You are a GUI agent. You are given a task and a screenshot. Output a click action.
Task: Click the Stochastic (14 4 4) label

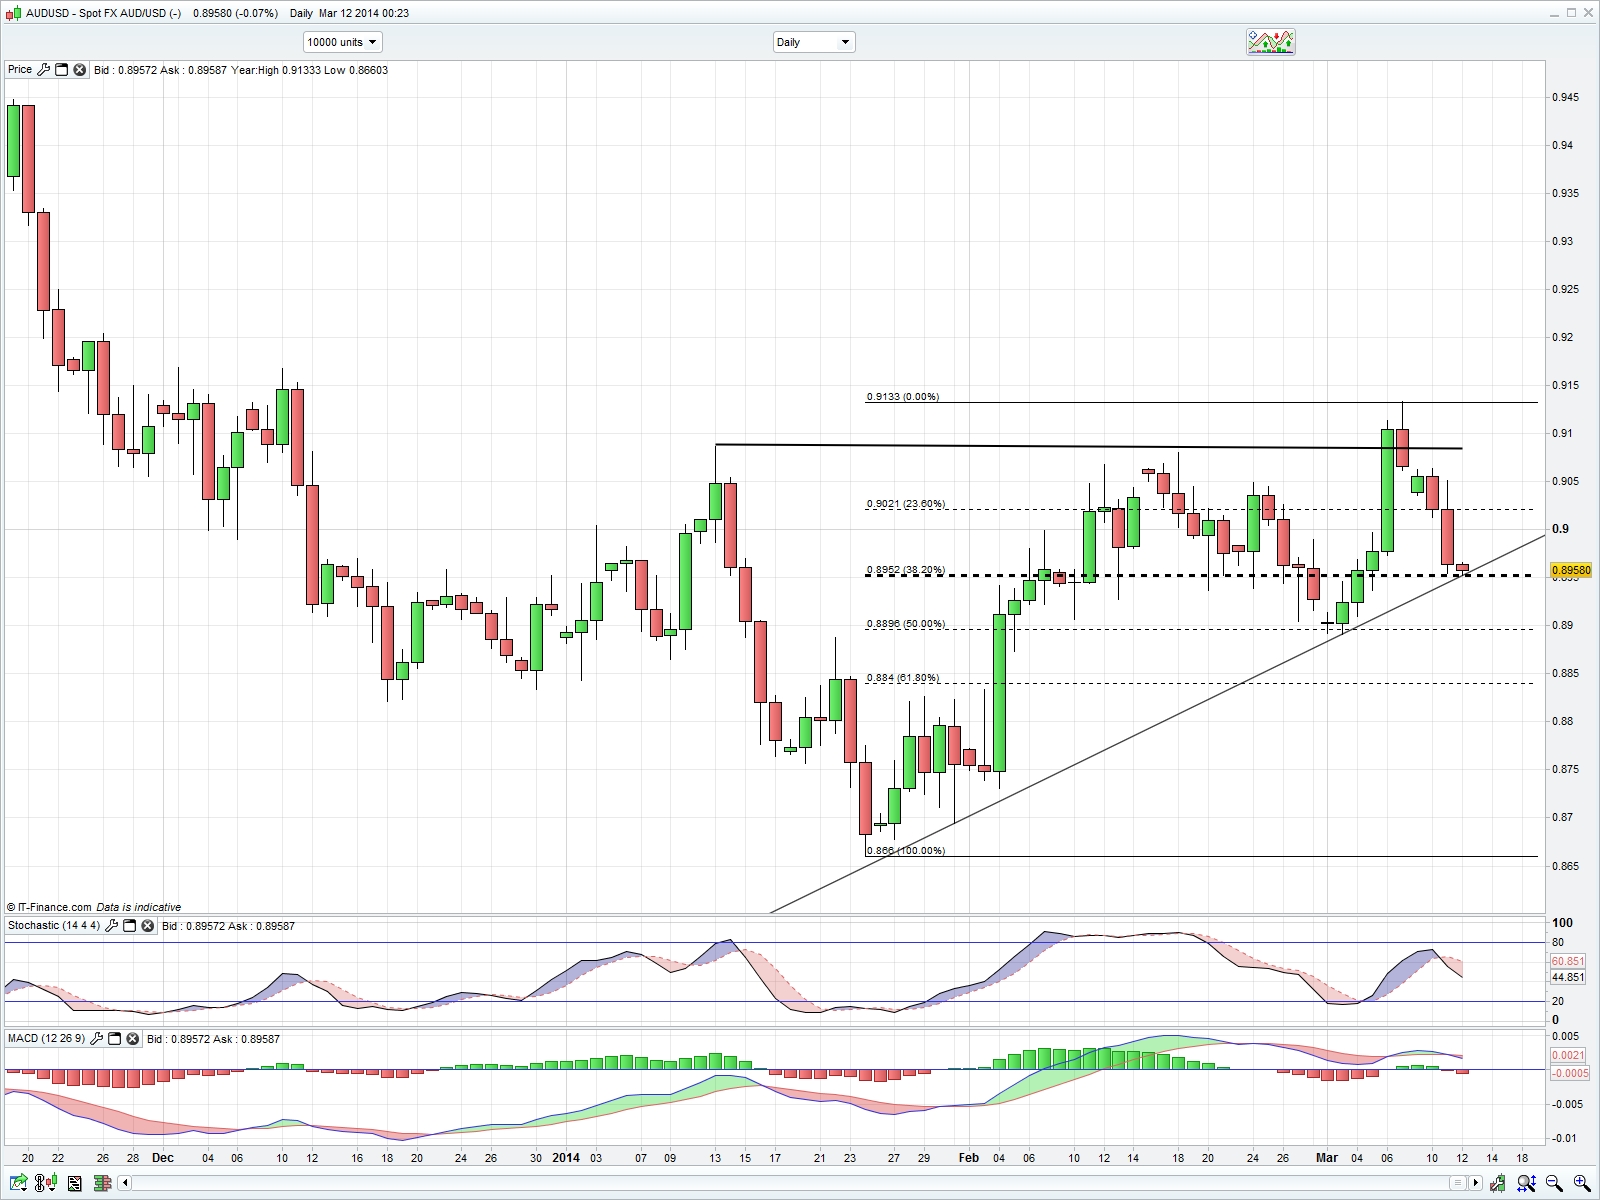coord(53,926)
